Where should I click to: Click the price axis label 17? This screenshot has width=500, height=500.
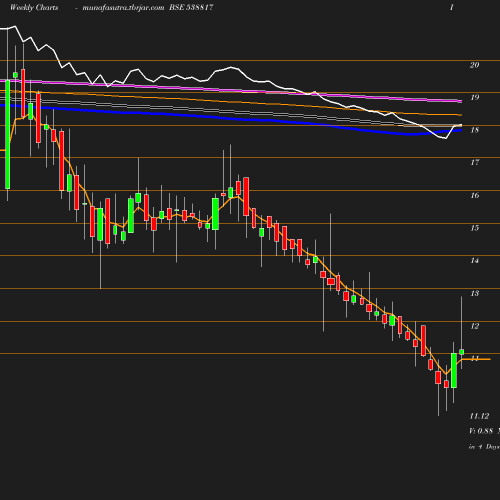tap(475, 162)
